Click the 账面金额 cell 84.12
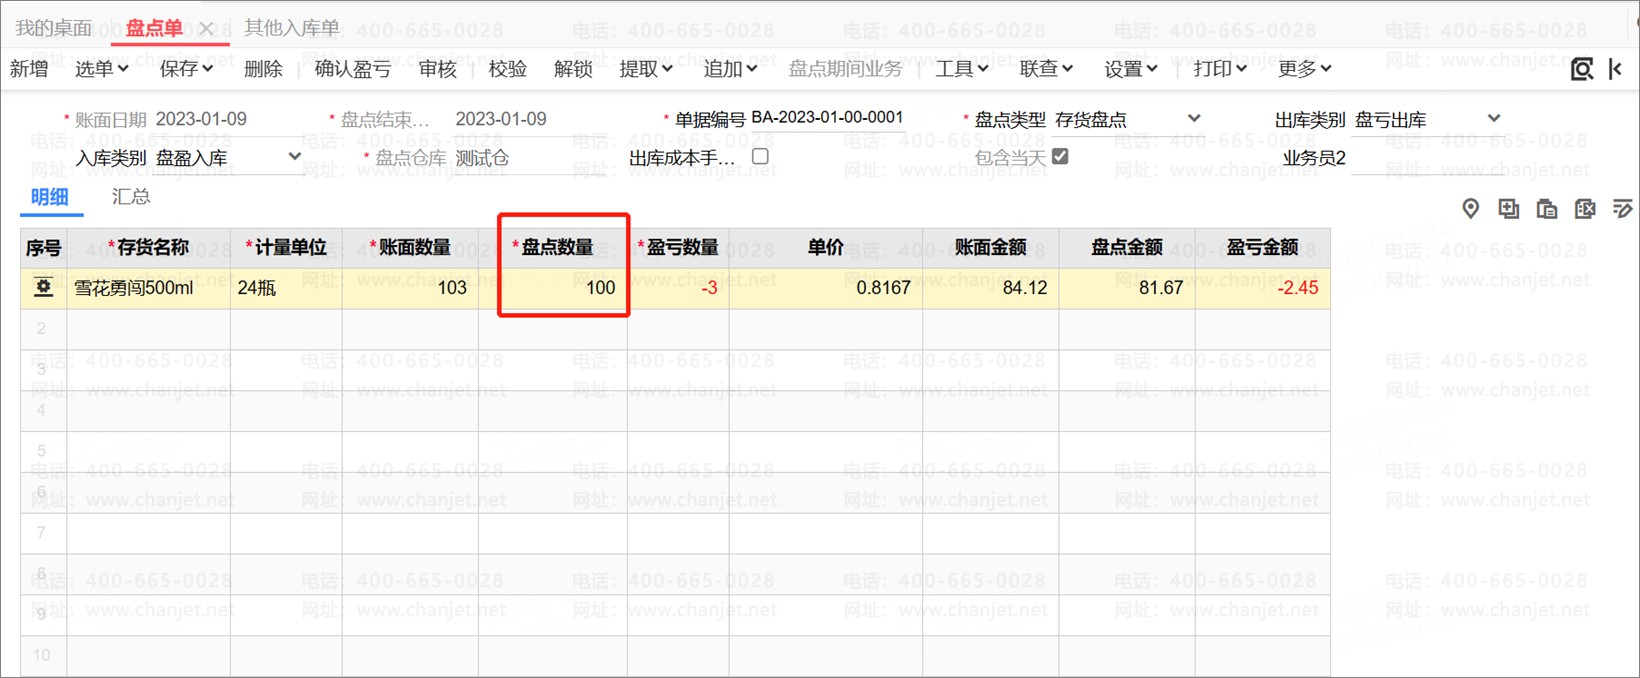This screenshot has height=678, width=1640. point(991,288)
